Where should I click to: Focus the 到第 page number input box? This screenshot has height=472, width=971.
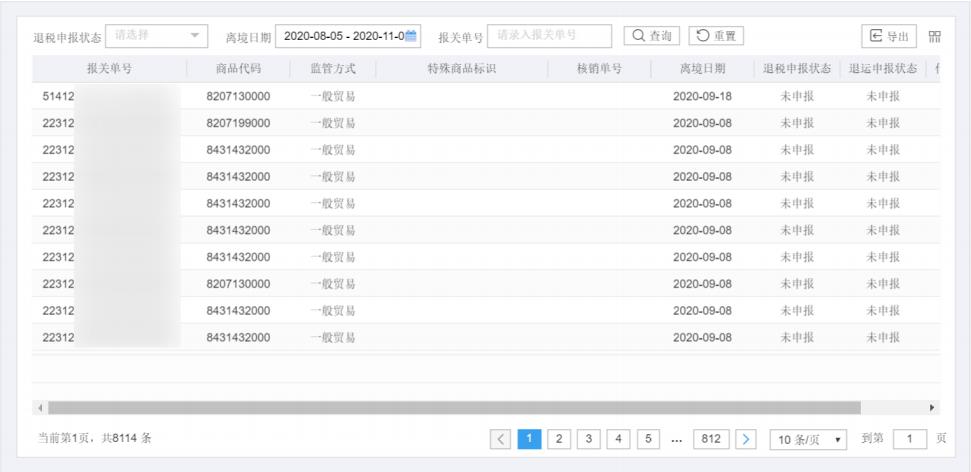[x=909, y=439]
